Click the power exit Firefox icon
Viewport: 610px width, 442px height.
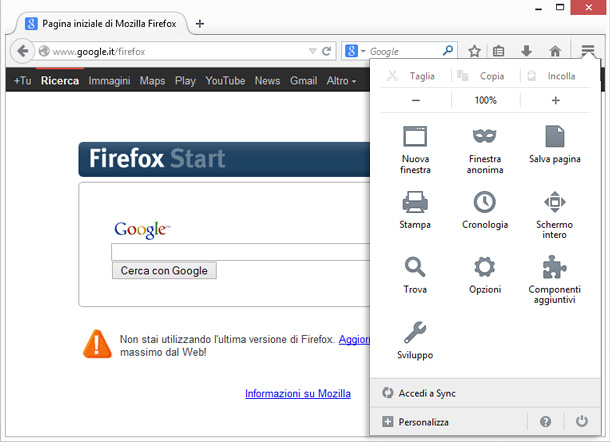582,421
